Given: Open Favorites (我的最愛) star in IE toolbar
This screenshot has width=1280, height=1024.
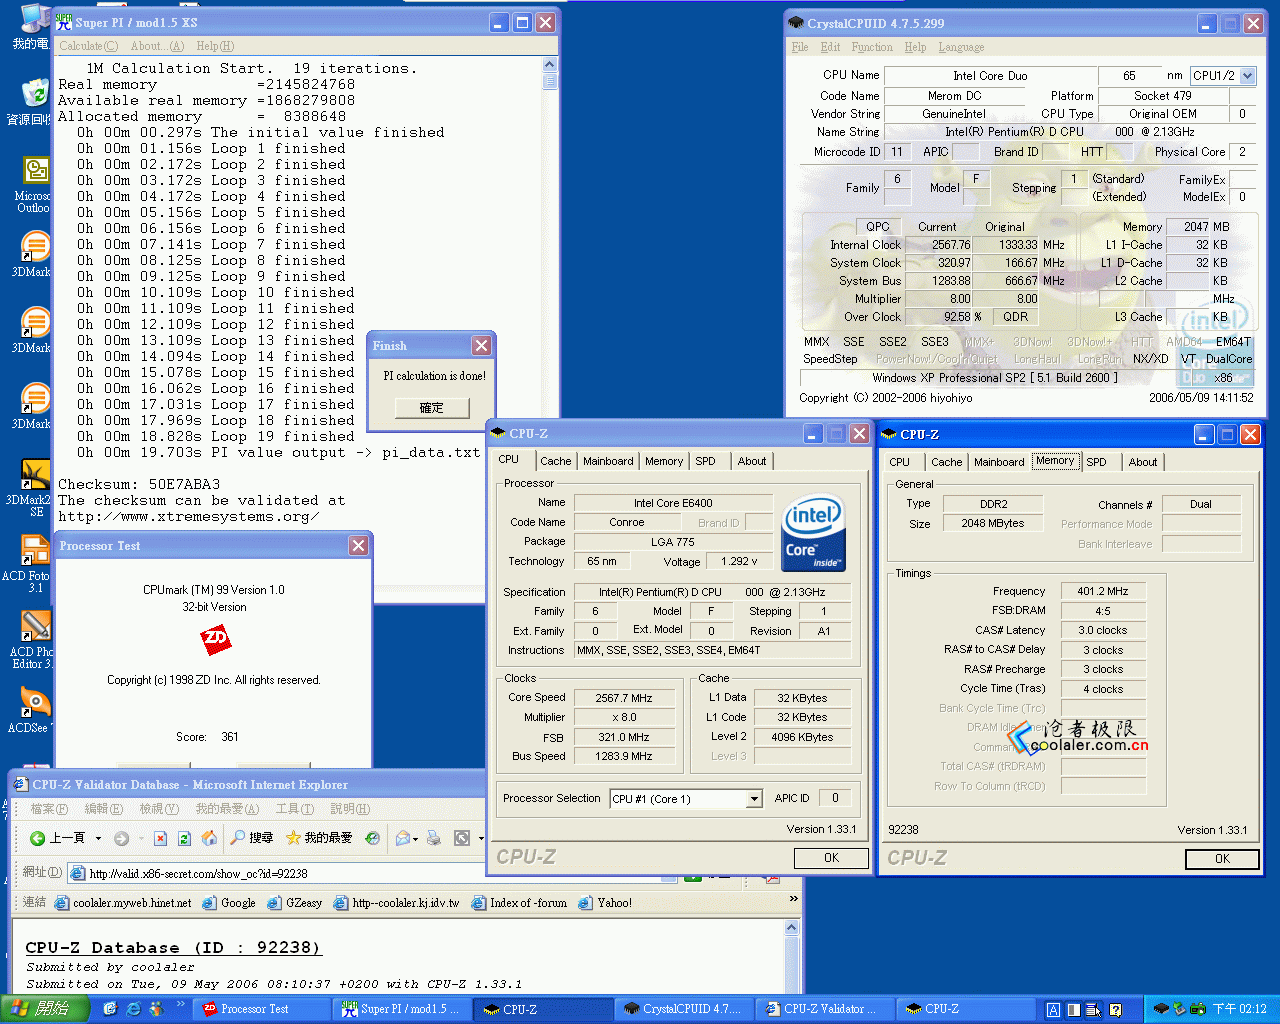Looking at the screenshot, I should click(x=319, y=838).
